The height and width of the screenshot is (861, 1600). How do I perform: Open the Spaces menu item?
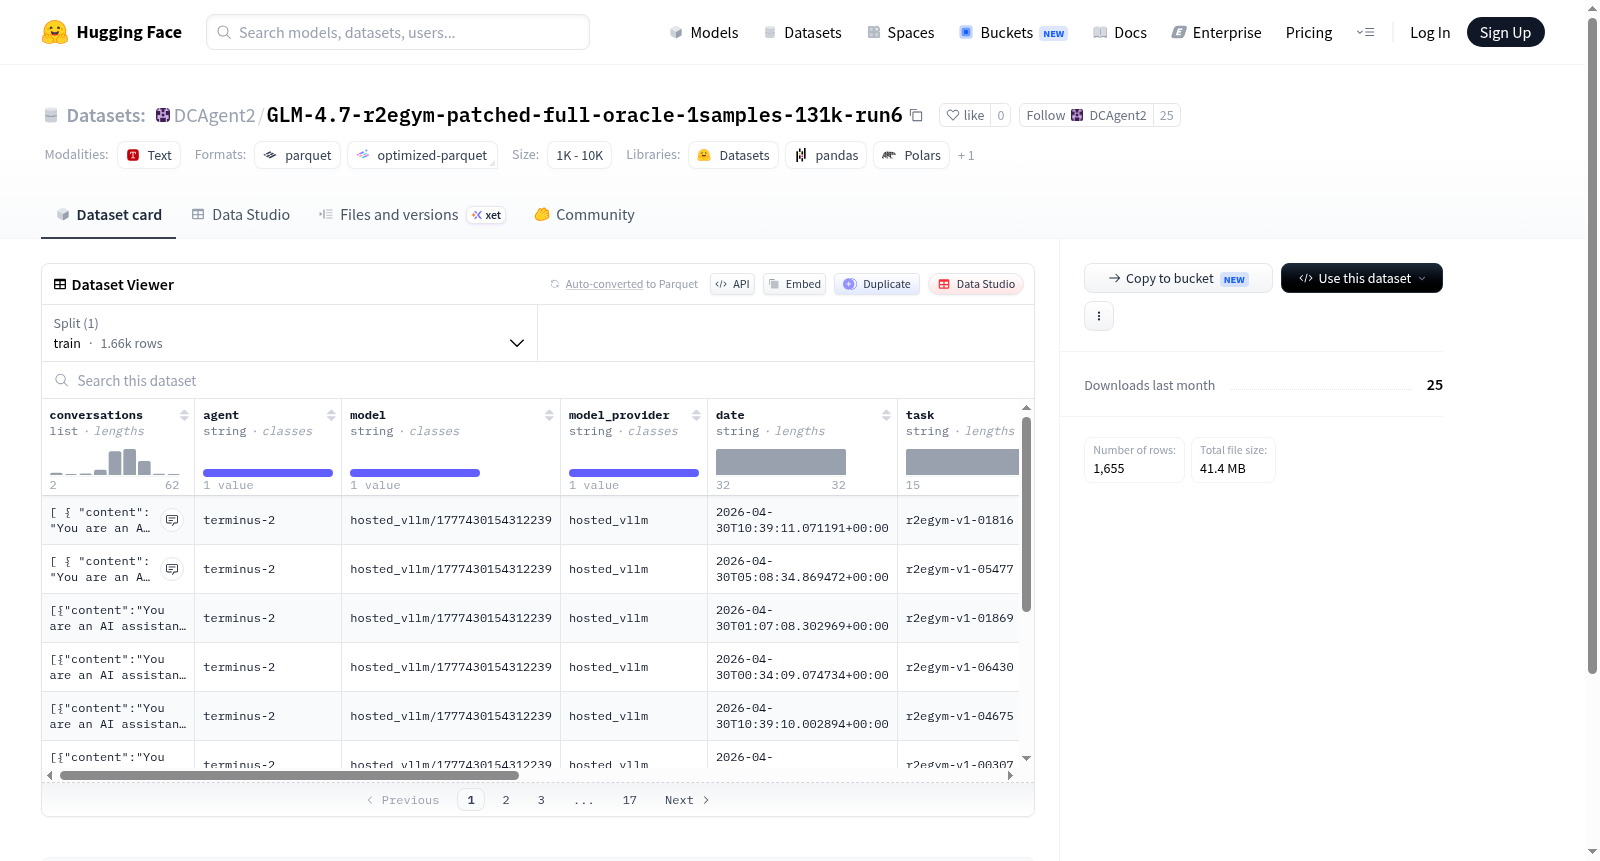(900, 32)
